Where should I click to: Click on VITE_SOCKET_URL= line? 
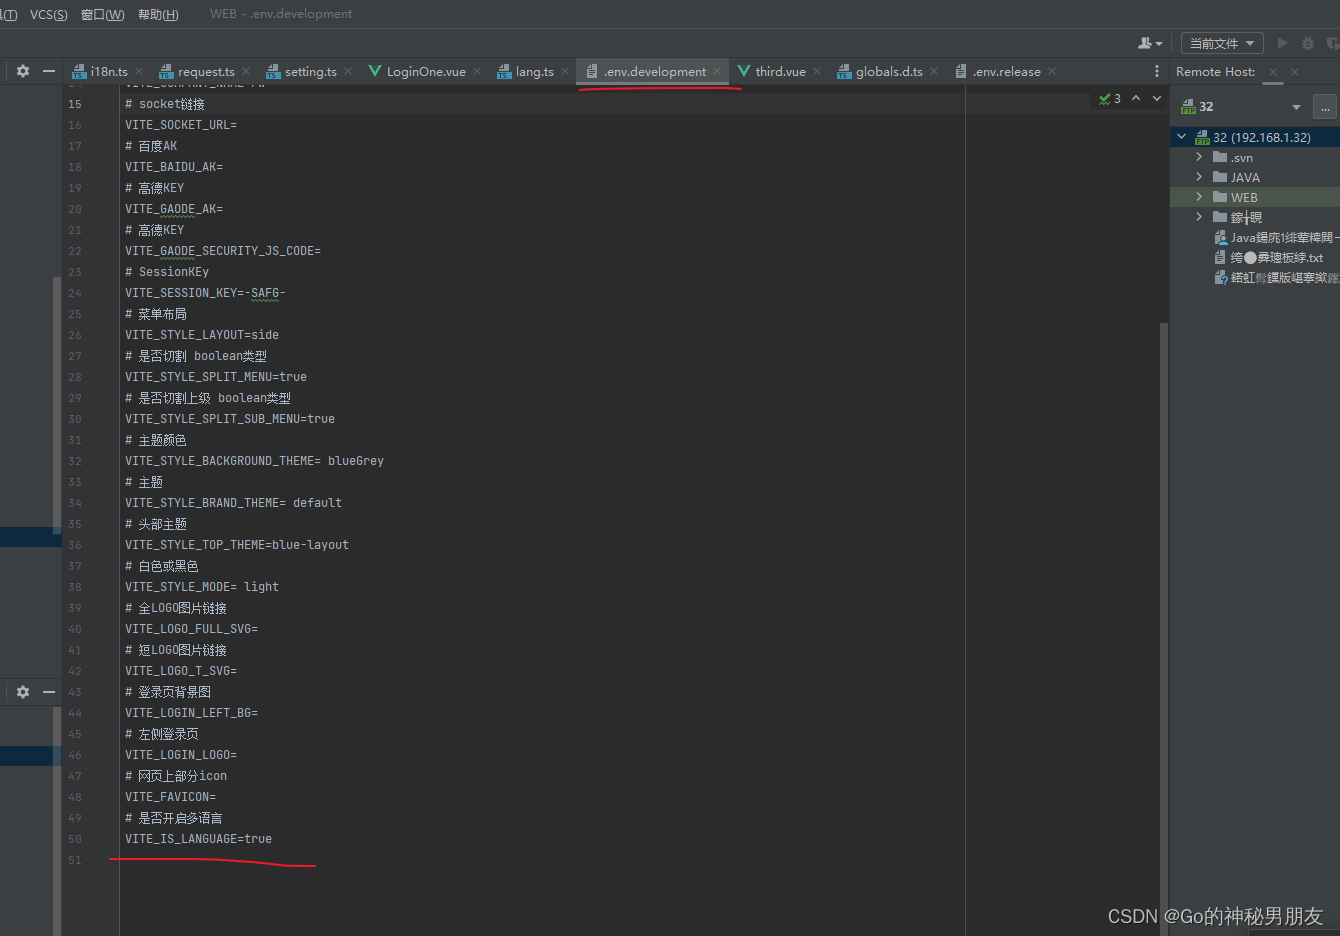pyautogui.click(x=181, y=125)
